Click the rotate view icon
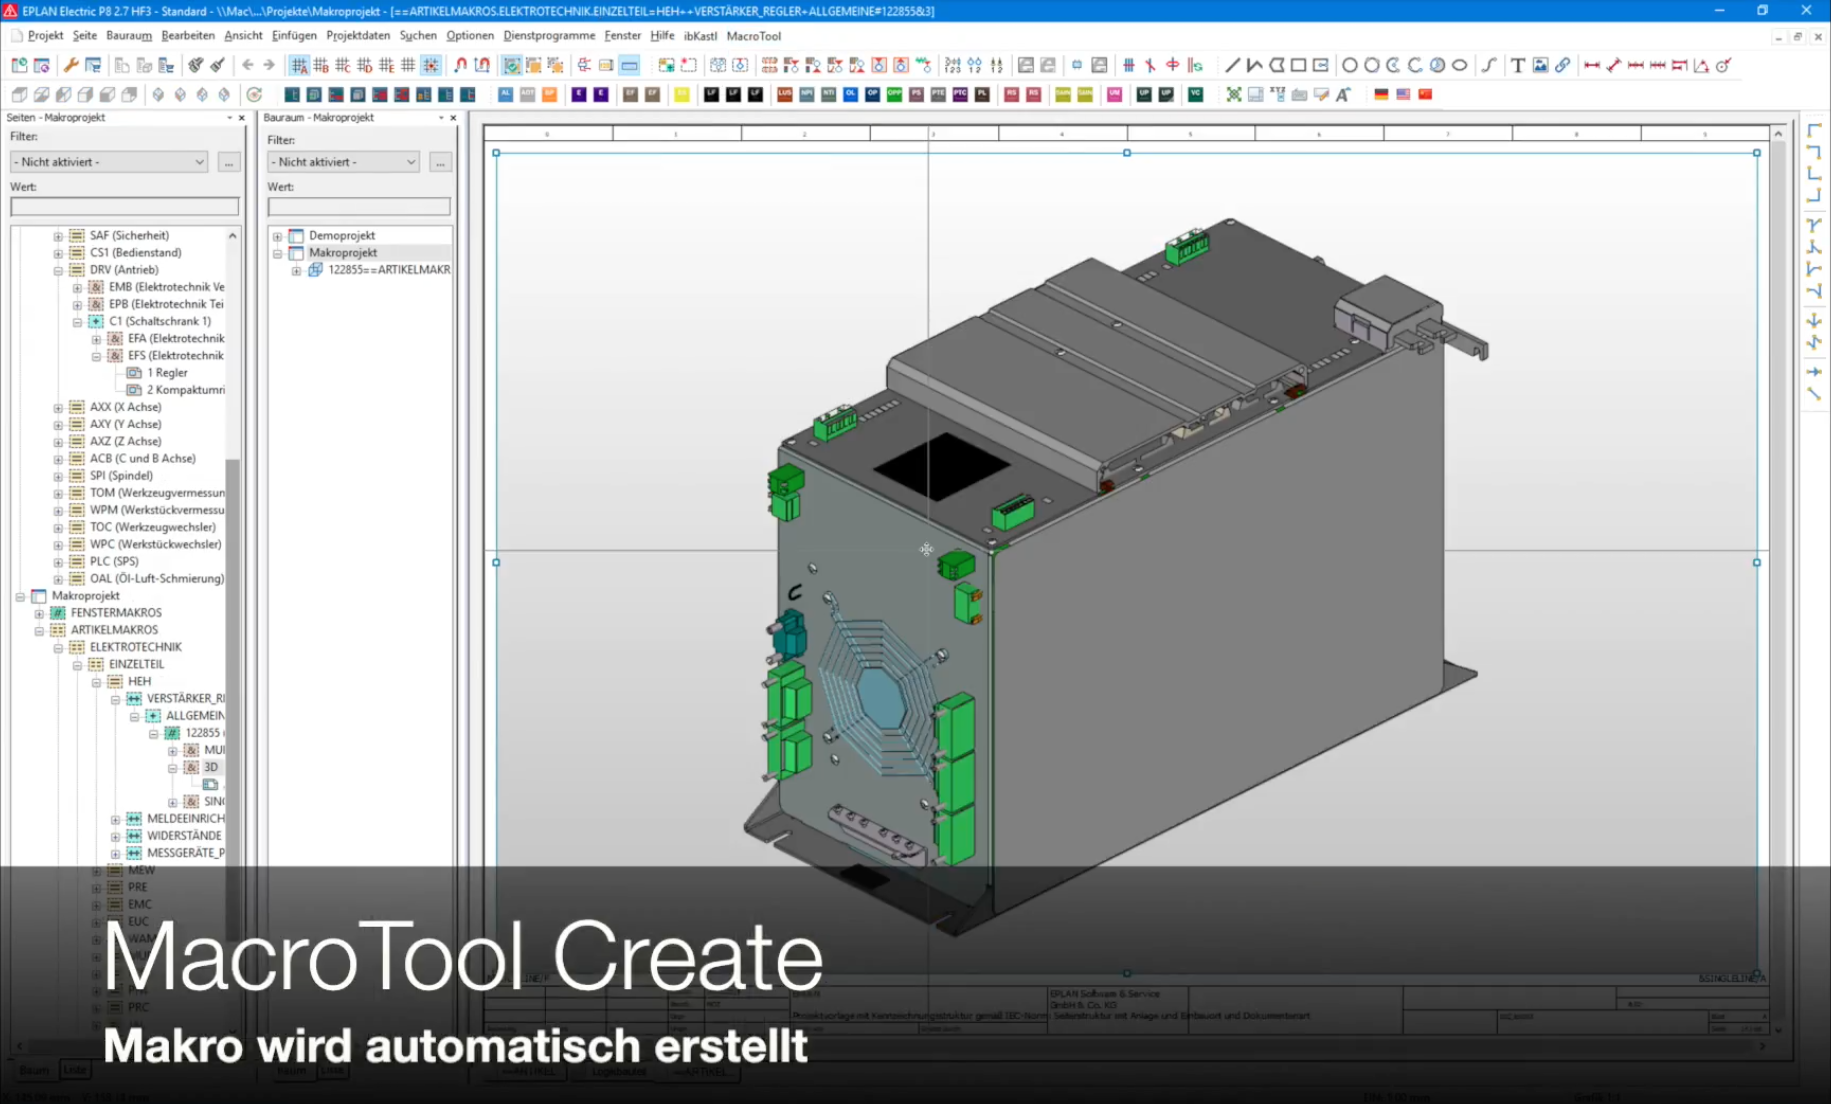This screenshot has width=1831, height=1104. tap(254, 94)
